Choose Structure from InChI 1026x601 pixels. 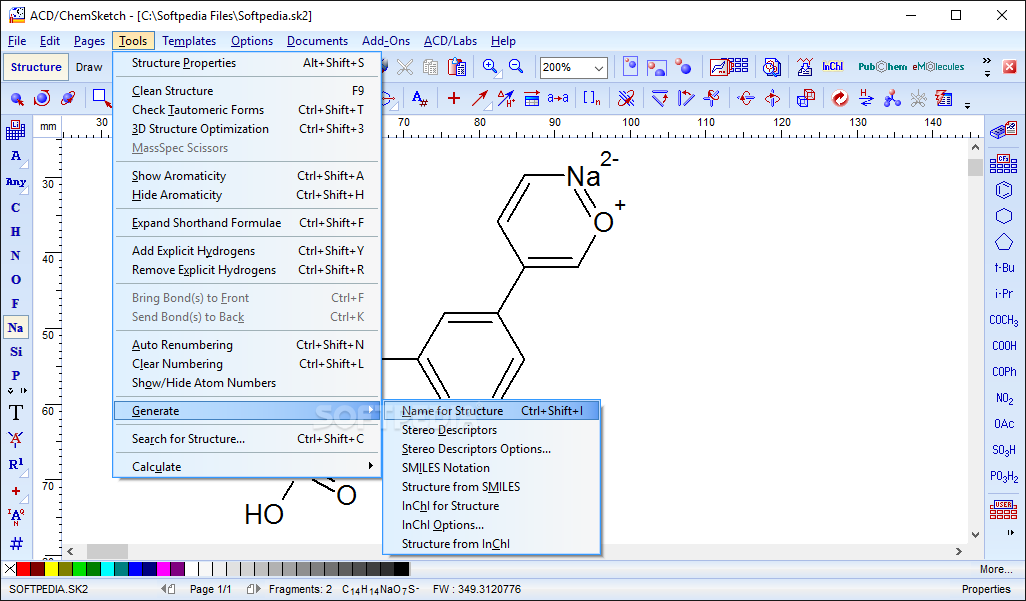[491, 544]
